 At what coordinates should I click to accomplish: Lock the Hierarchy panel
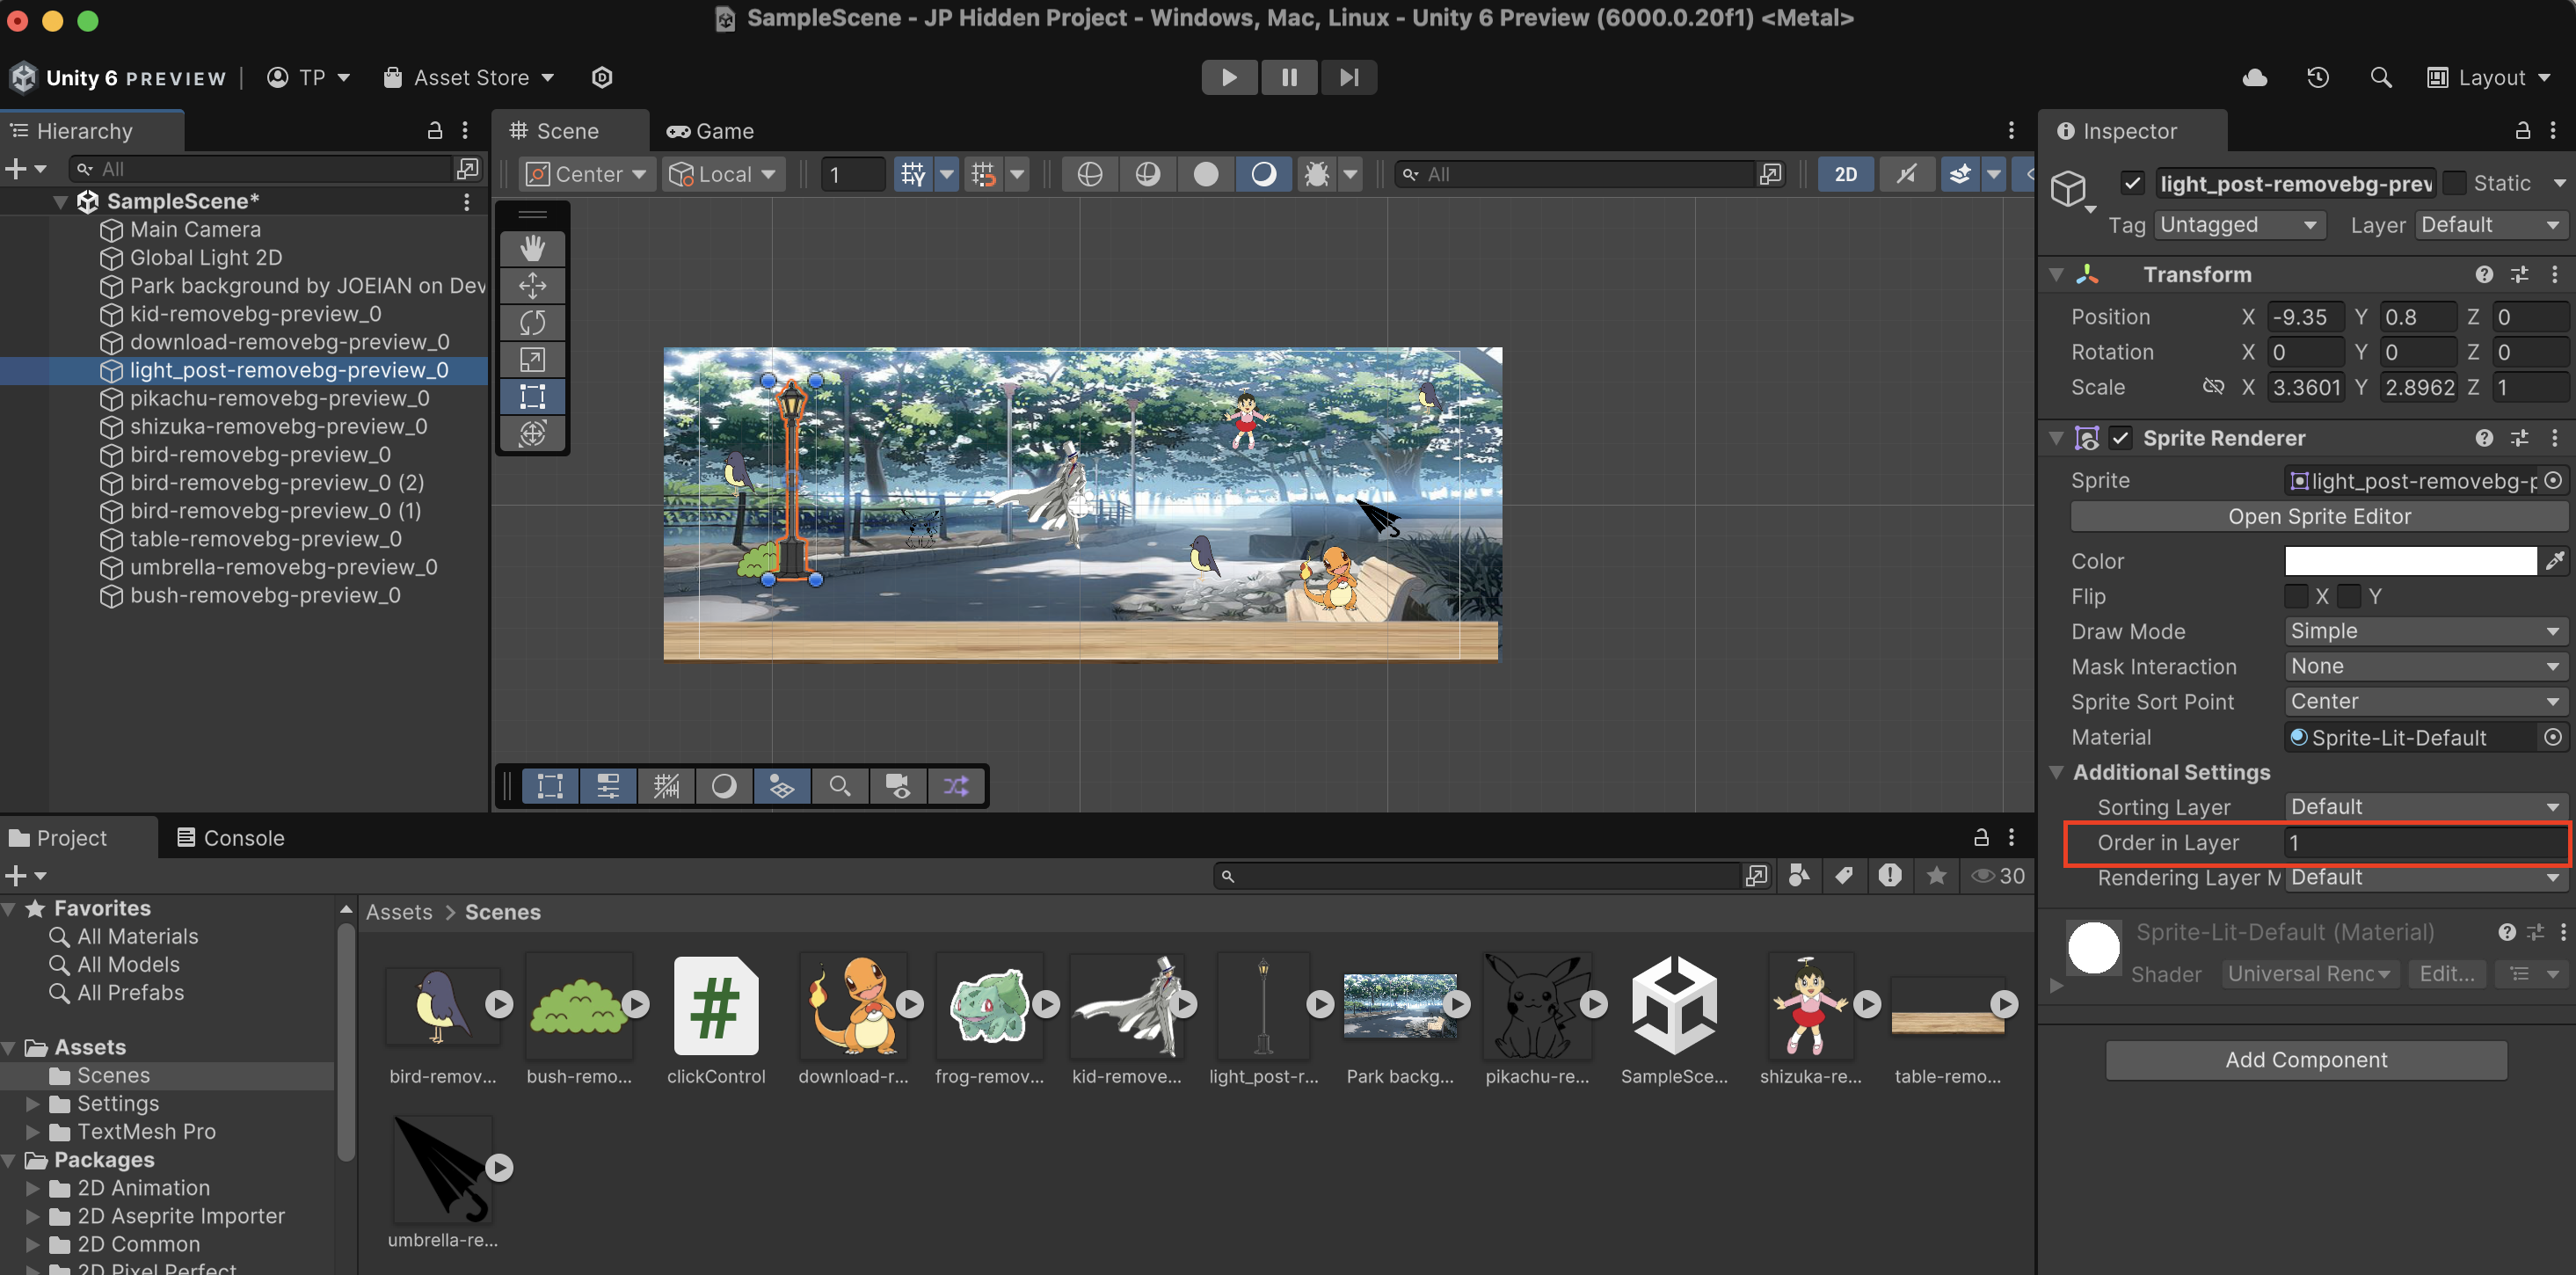(x=434, y=131)
